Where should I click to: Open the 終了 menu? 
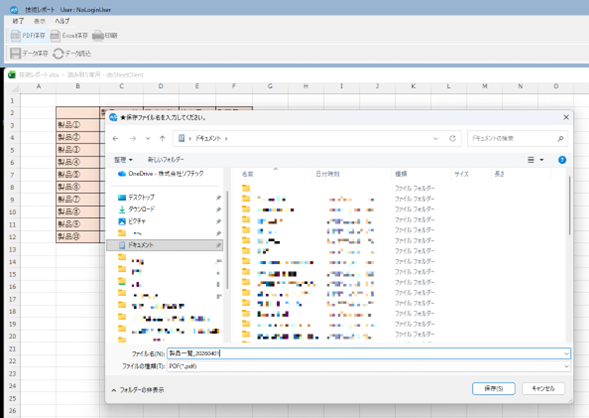tap(18, 21)
